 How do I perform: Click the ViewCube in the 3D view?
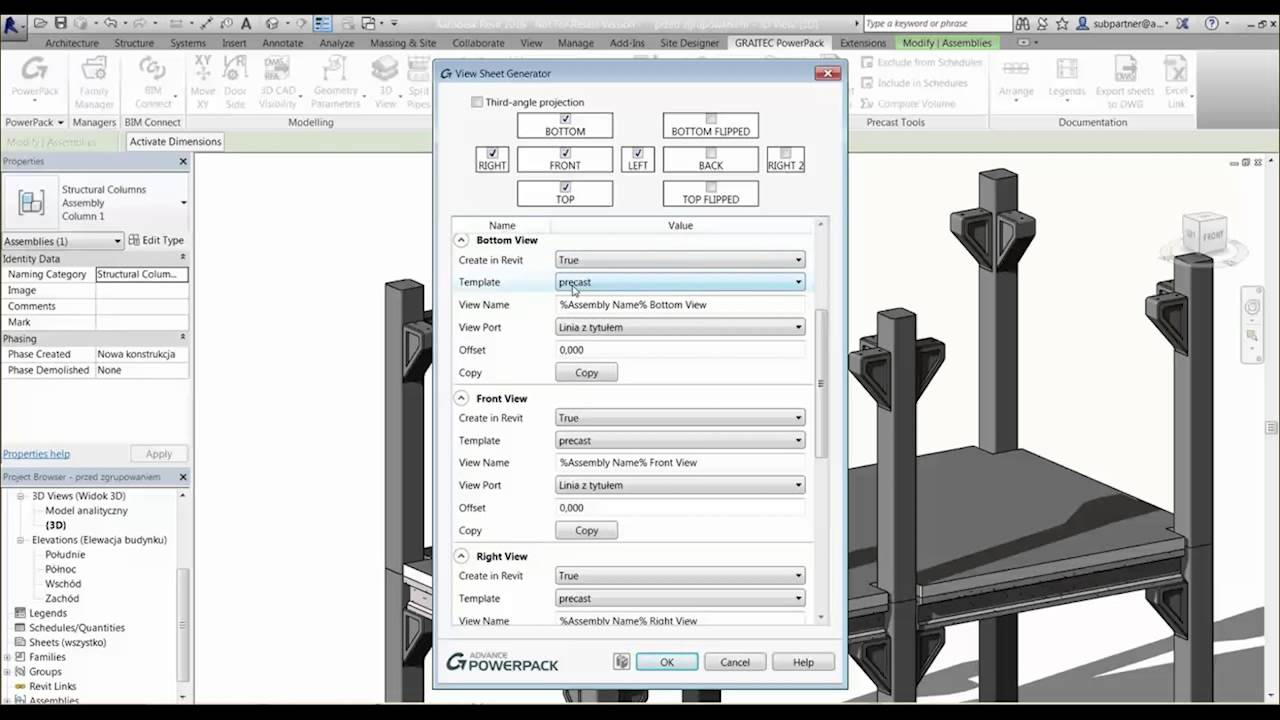[x=1203, y=236]
